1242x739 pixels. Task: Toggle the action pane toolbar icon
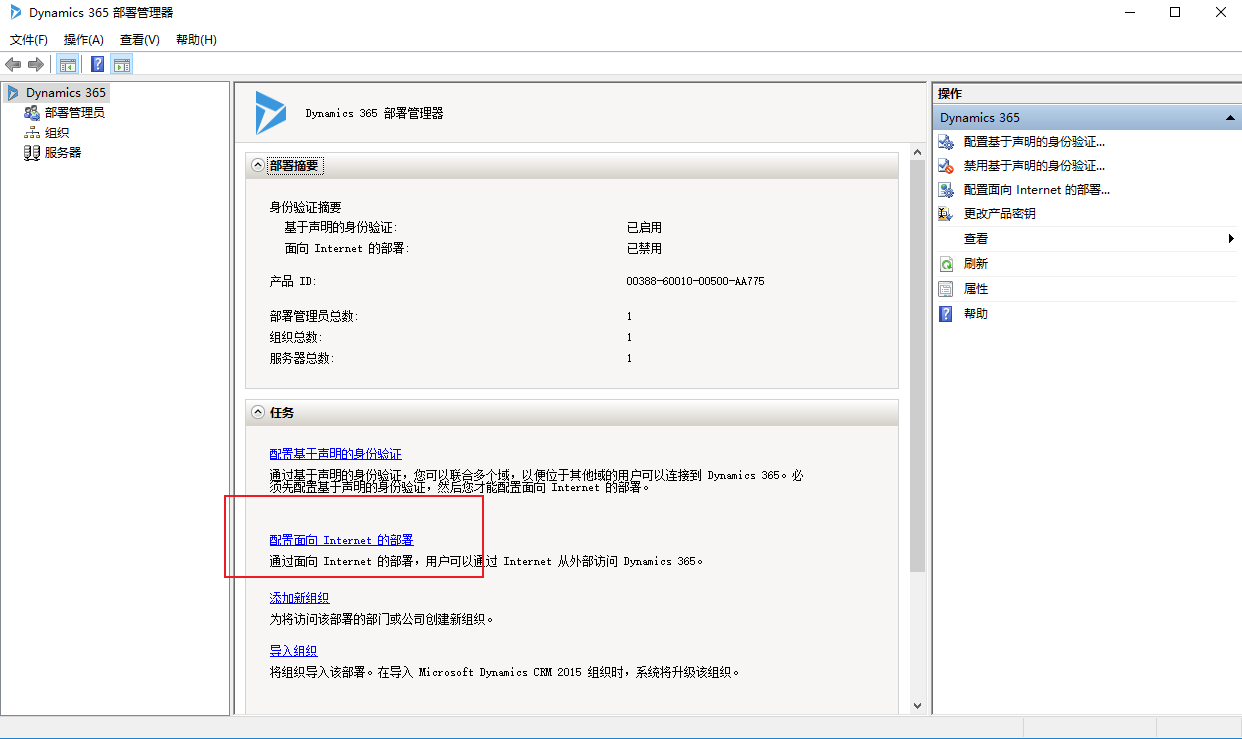click(x=122, y=65)
